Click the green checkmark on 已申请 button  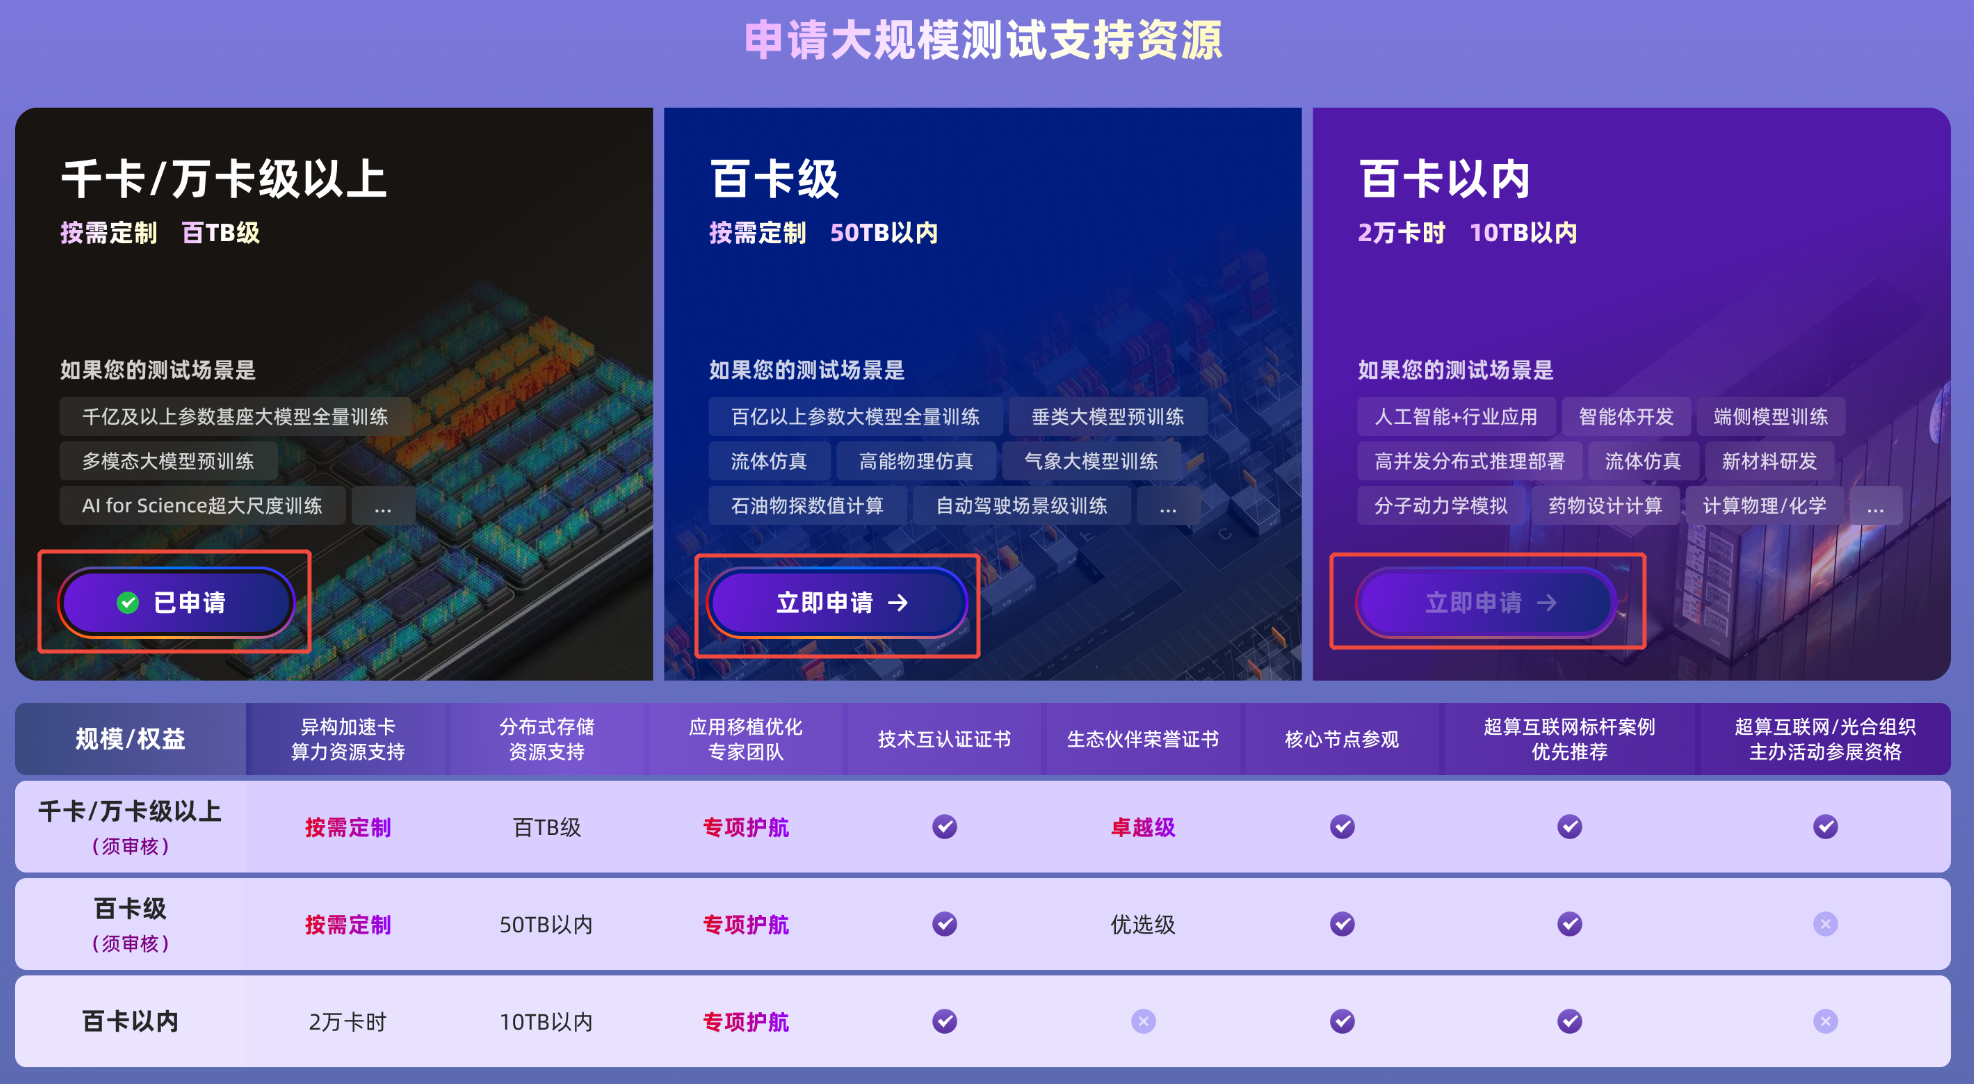tap(126, 602)
